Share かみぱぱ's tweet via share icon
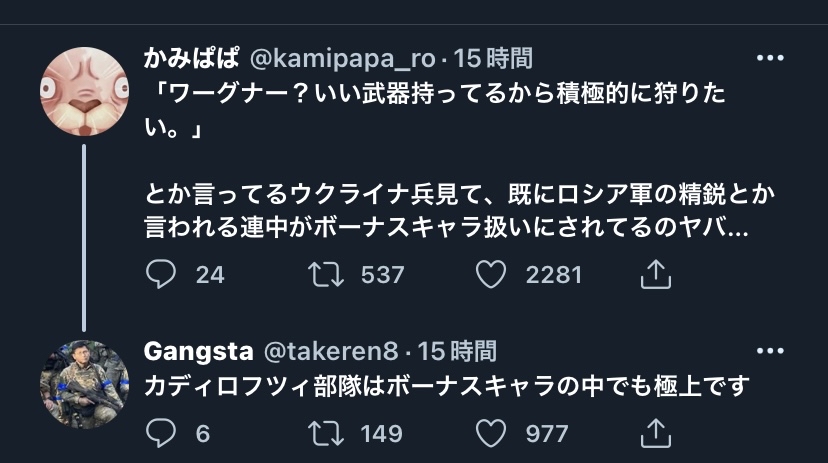This screenshot has width=828, height=463. 653,274
